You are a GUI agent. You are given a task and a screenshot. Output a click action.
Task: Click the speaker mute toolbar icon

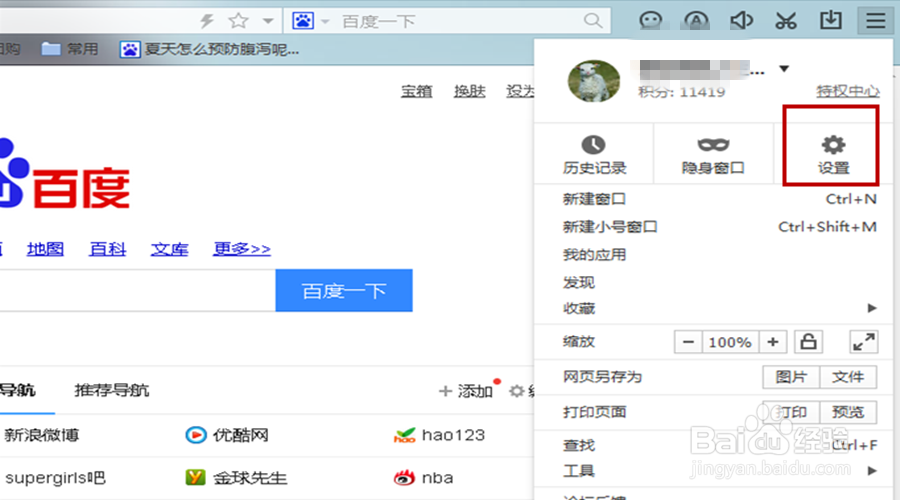740,21
